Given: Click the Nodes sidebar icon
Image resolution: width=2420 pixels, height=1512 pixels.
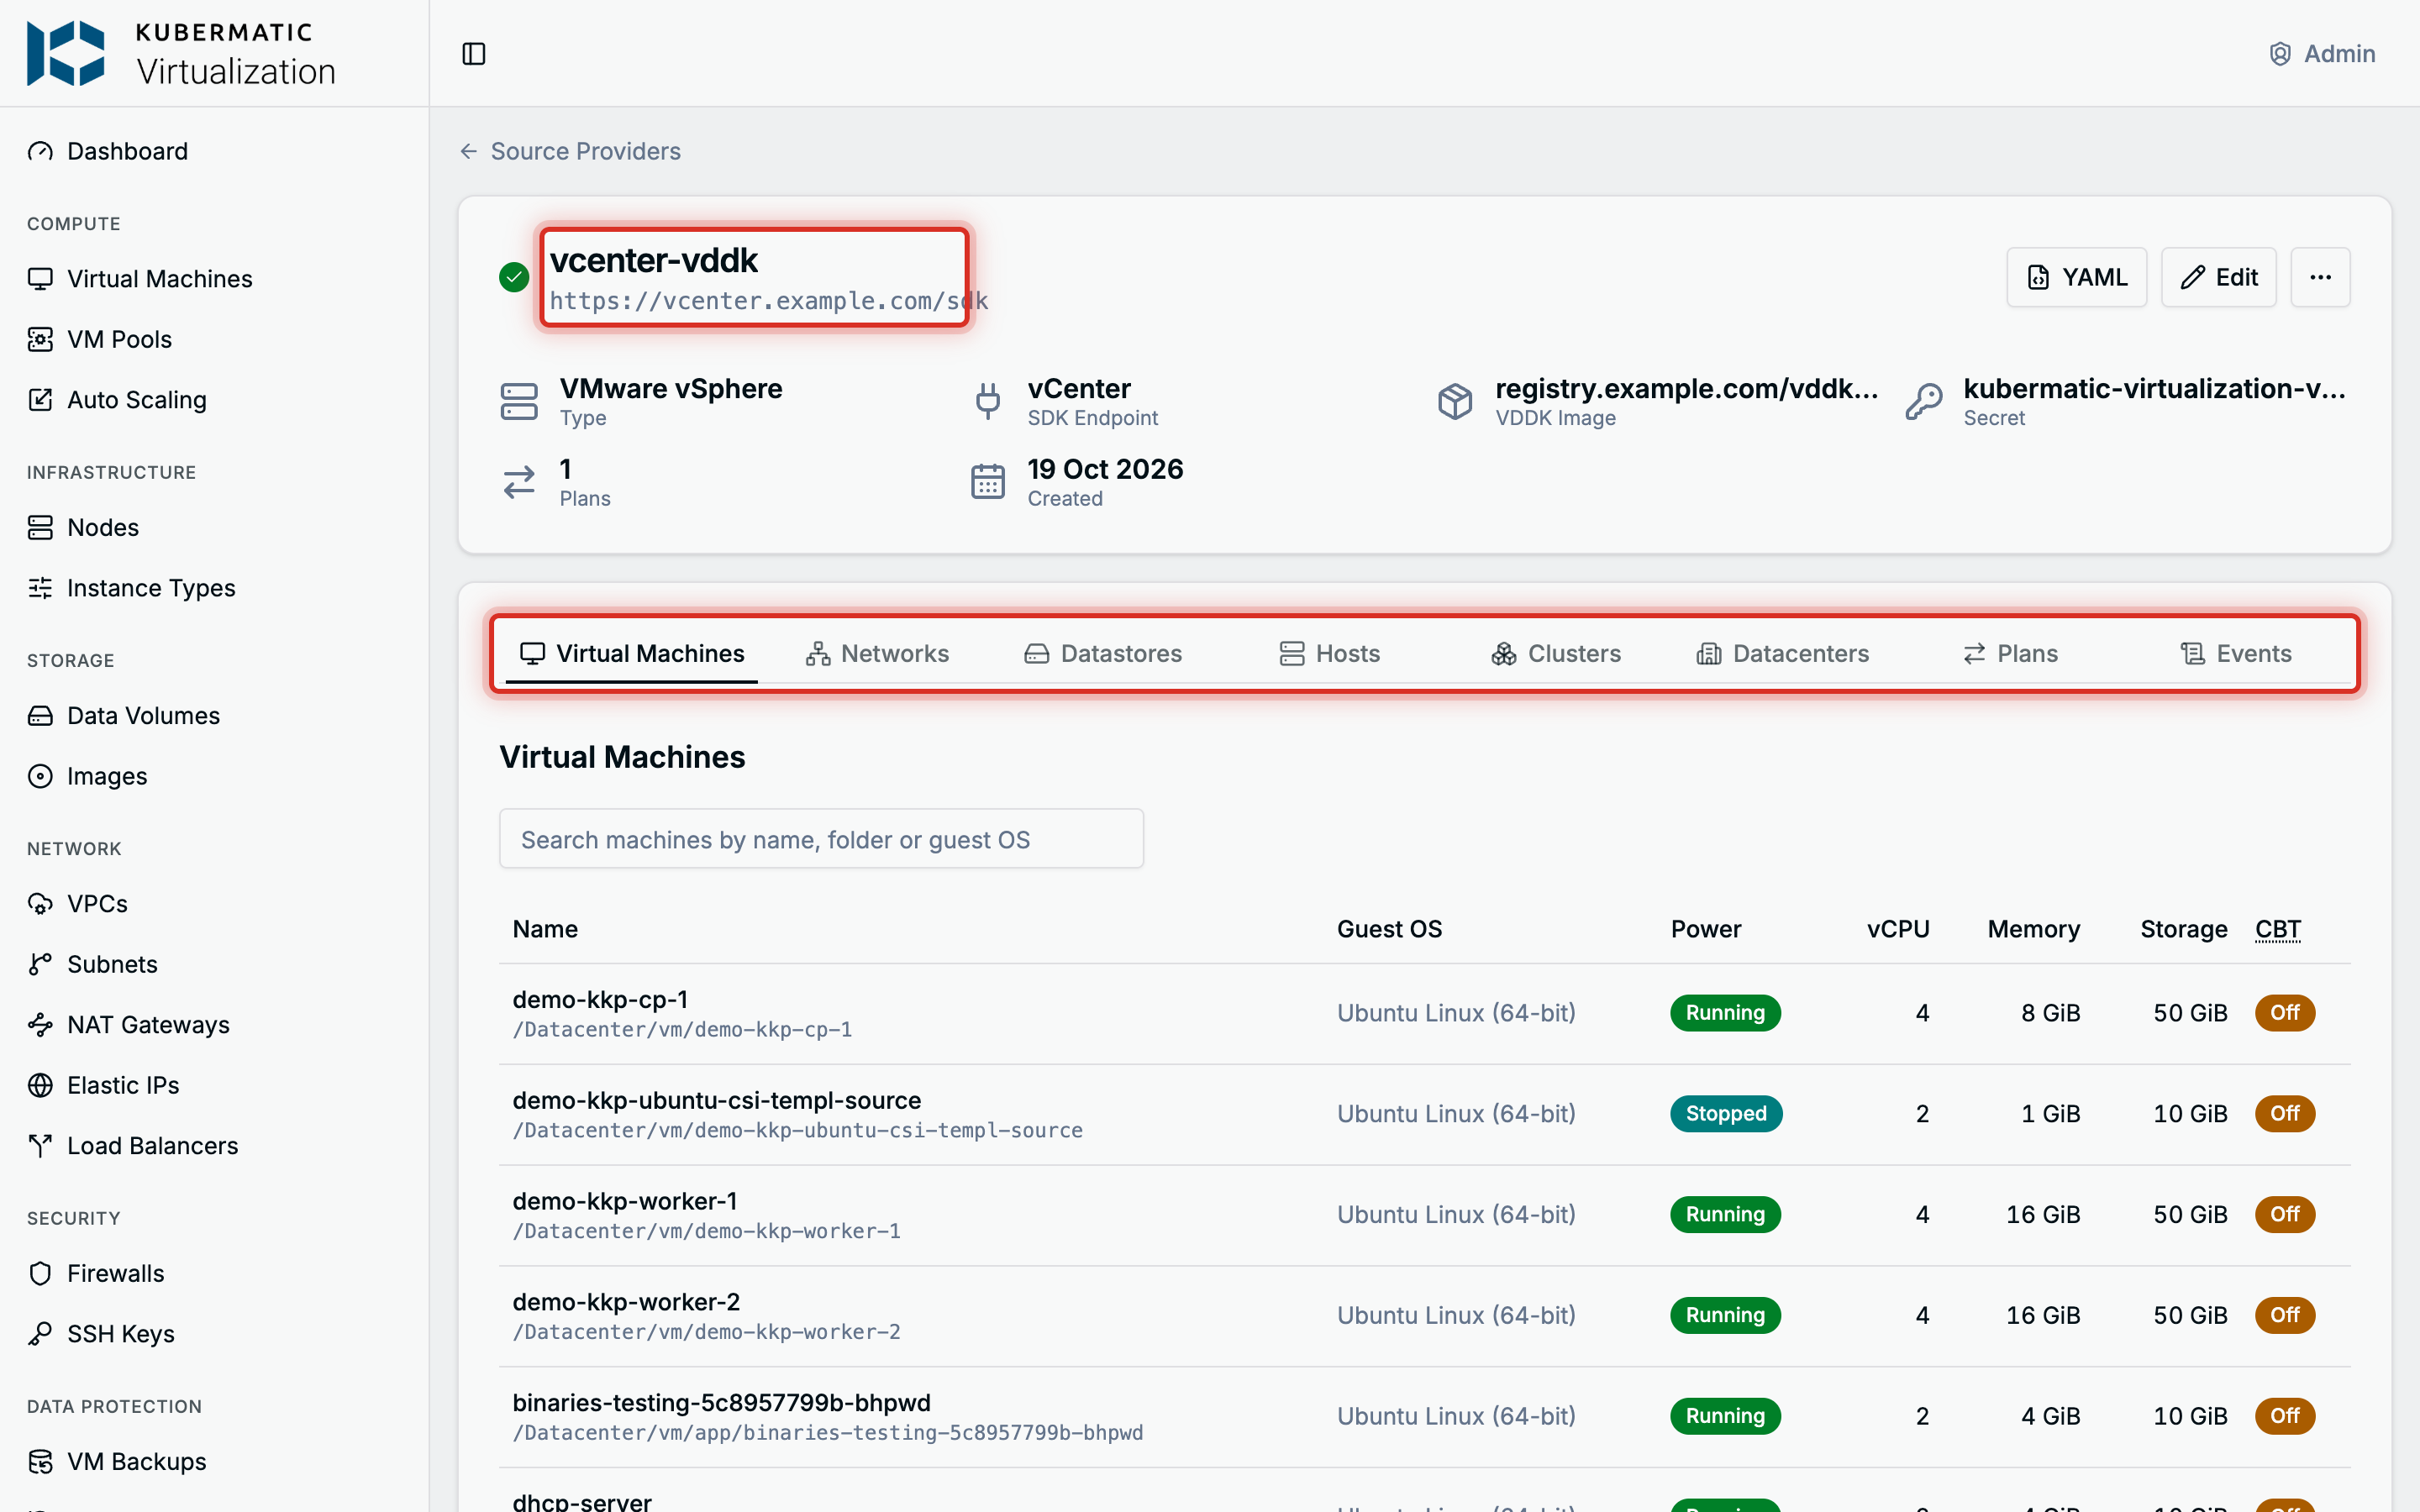Looking at the screenshot, I should click(x=40, y=527).
